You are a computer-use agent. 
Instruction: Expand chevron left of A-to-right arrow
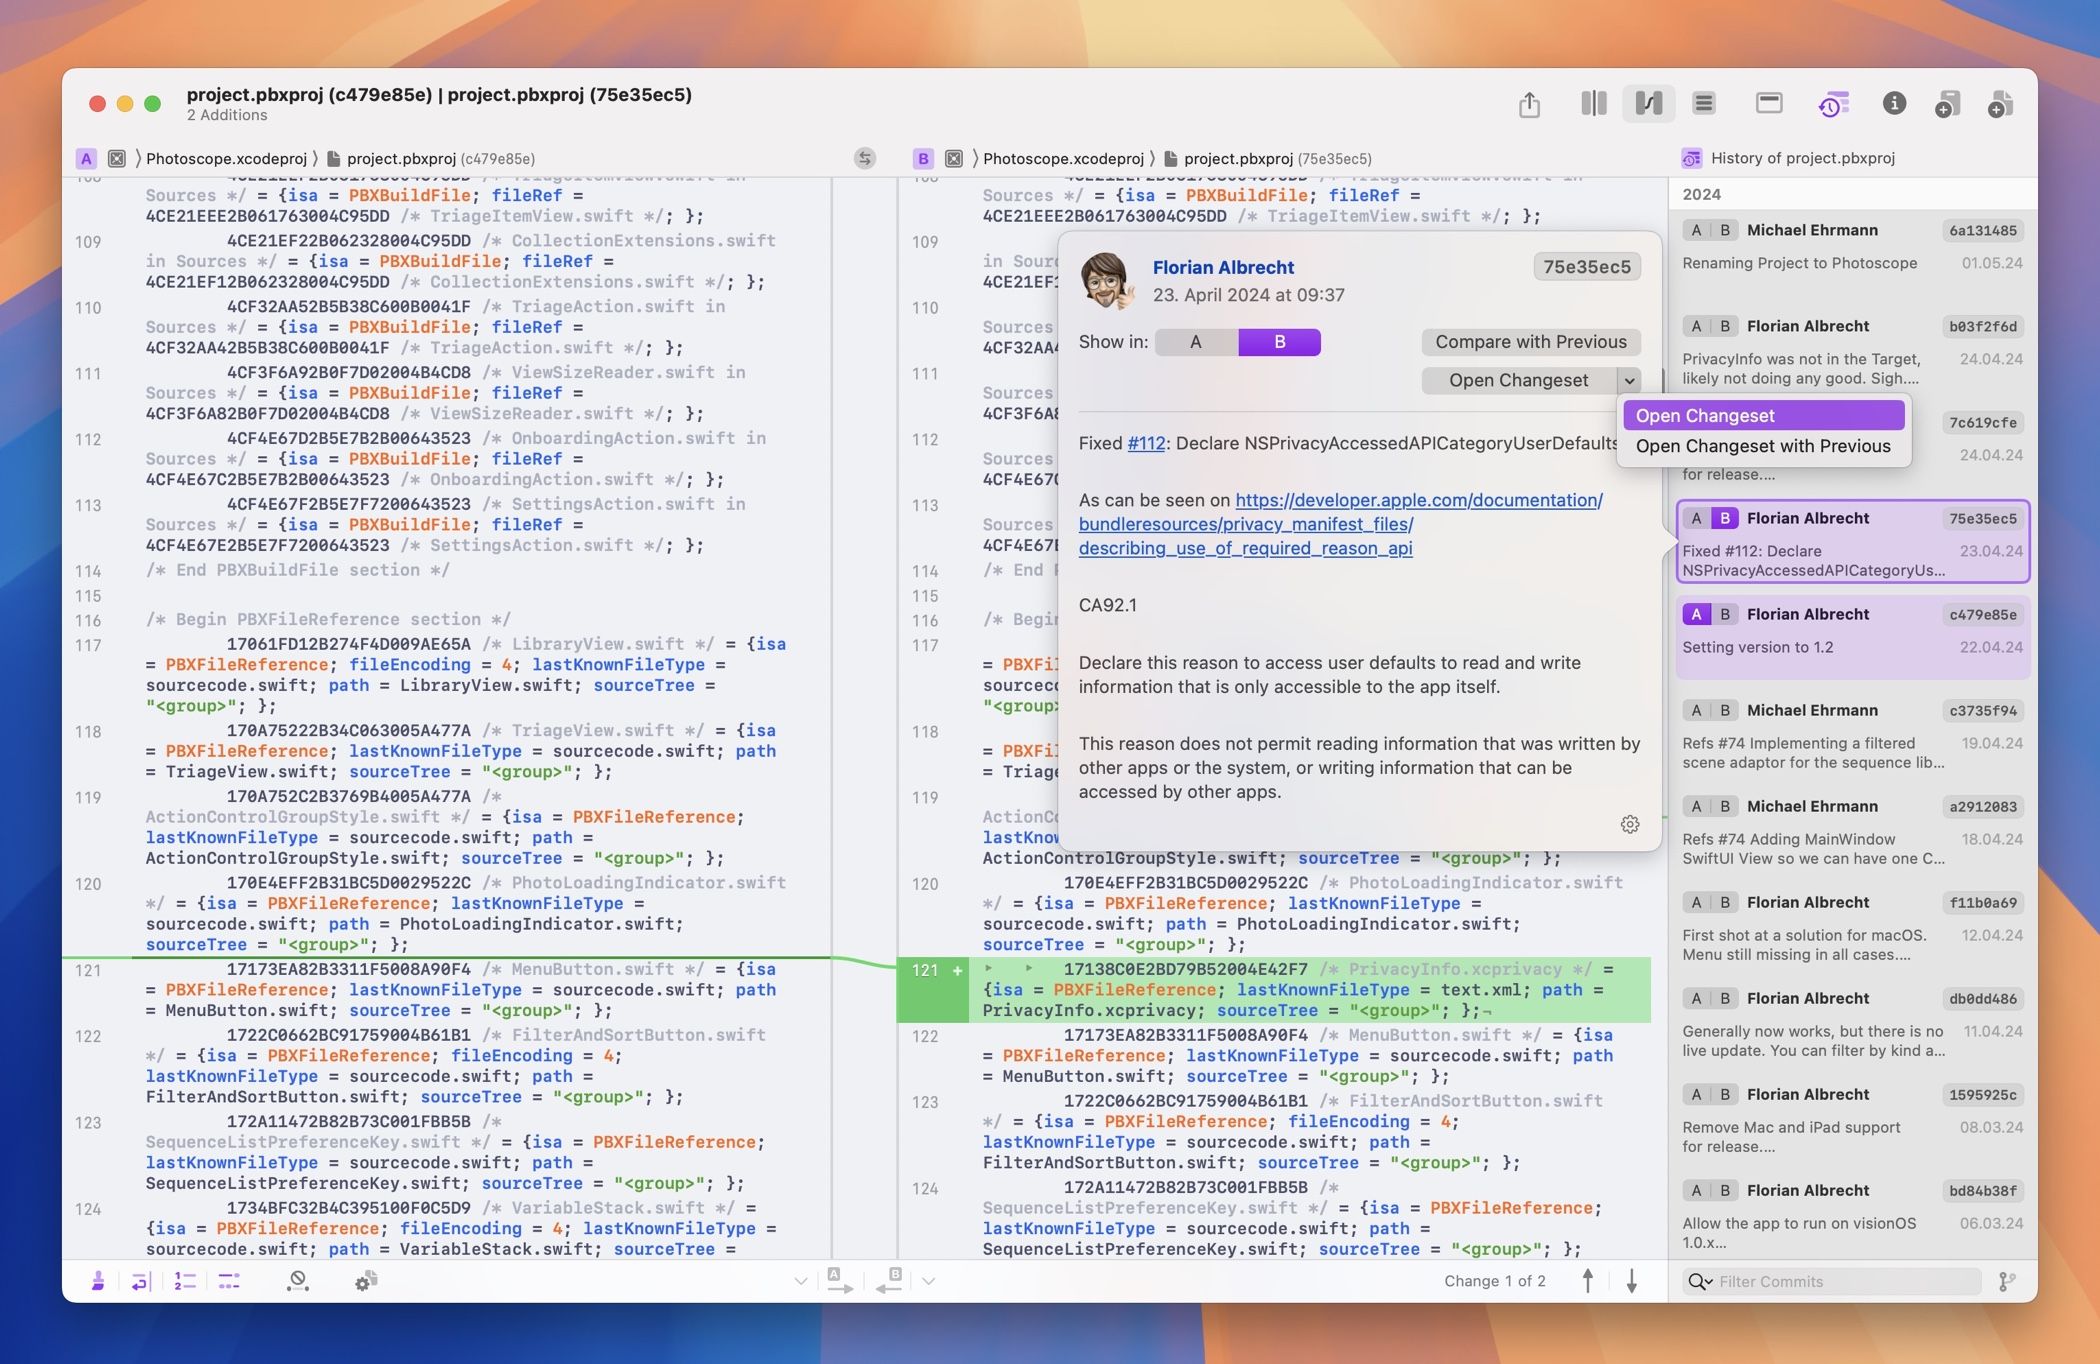coord(800,1281)
